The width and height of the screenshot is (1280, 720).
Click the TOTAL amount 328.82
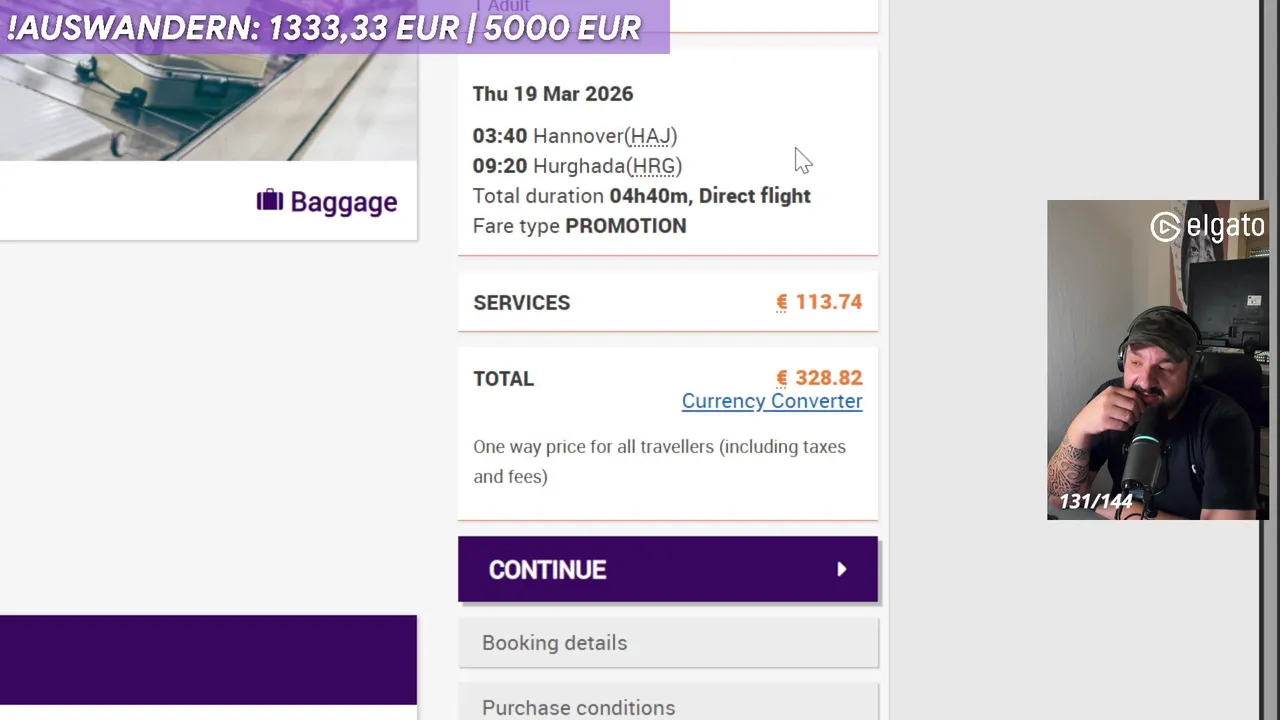tap(828, 378)
